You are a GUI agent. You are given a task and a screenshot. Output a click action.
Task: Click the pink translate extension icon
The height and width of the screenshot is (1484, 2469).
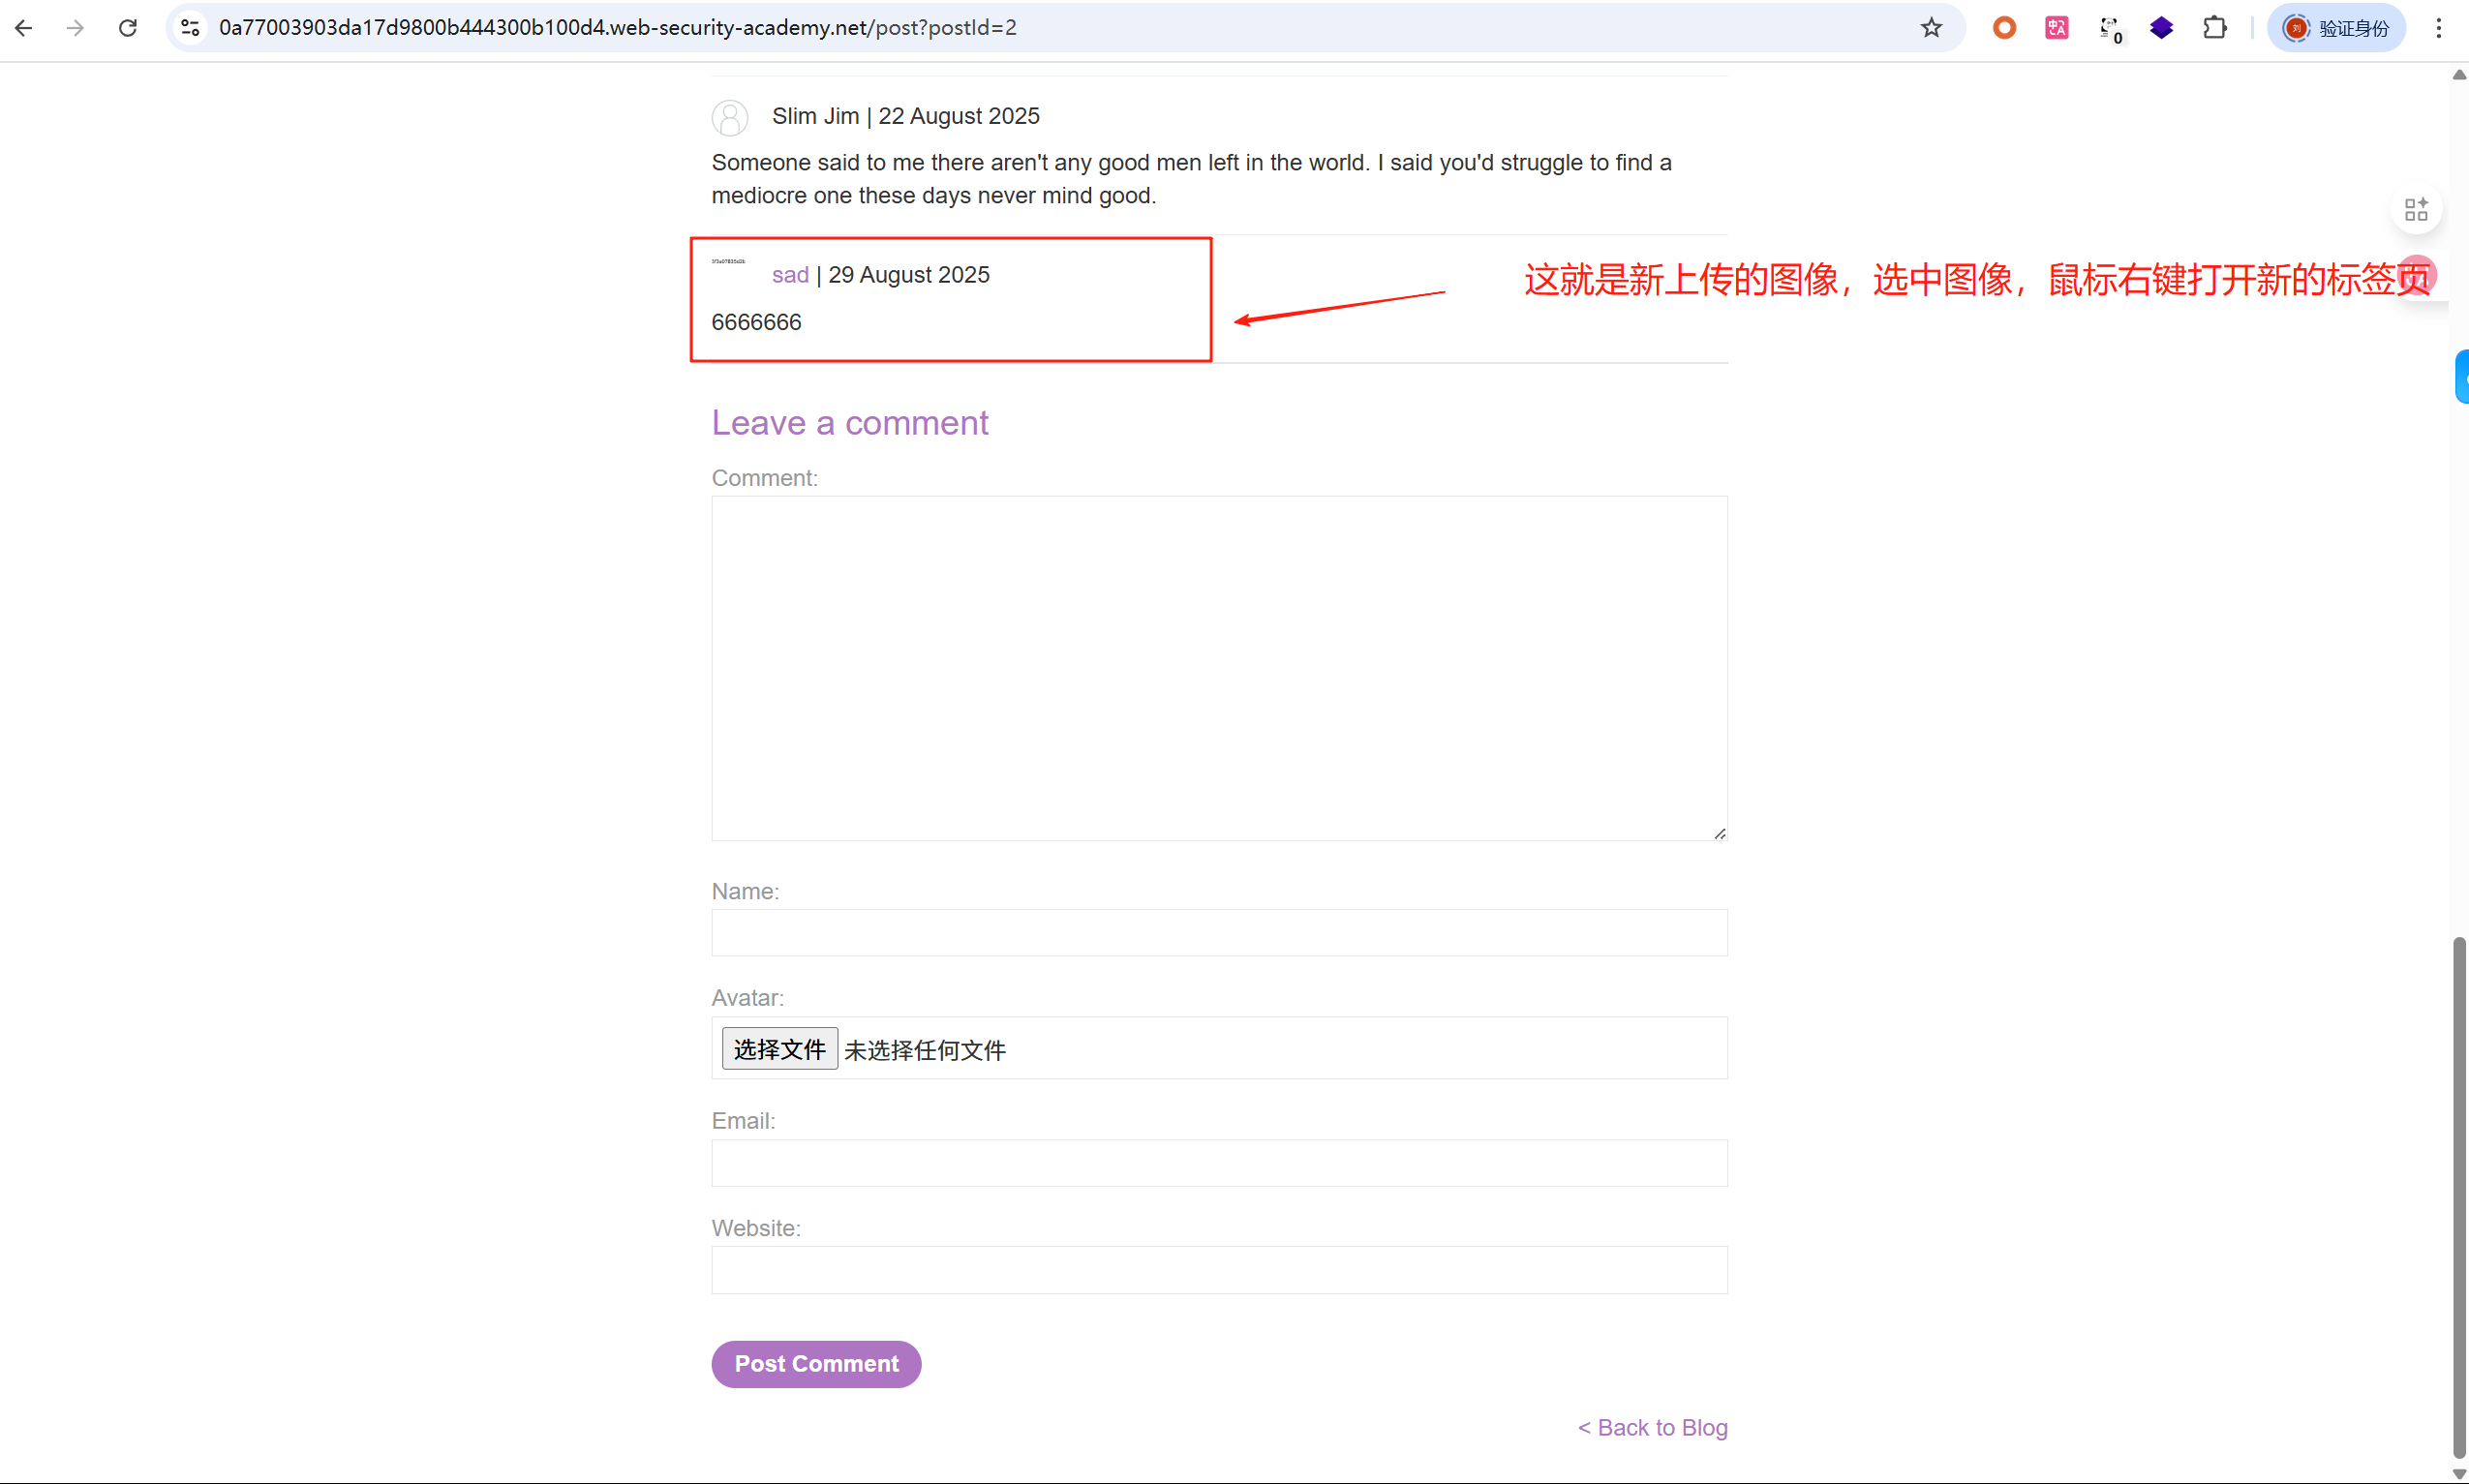coord(2056,28)
